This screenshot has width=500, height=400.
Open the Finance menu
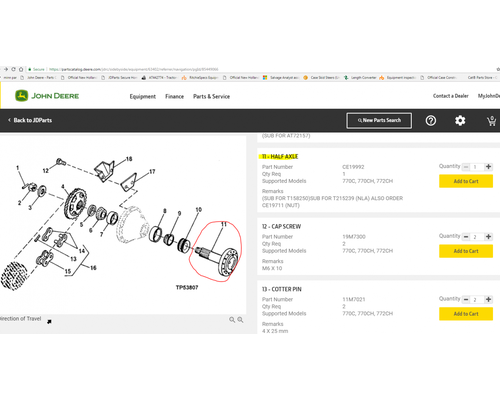174,96
